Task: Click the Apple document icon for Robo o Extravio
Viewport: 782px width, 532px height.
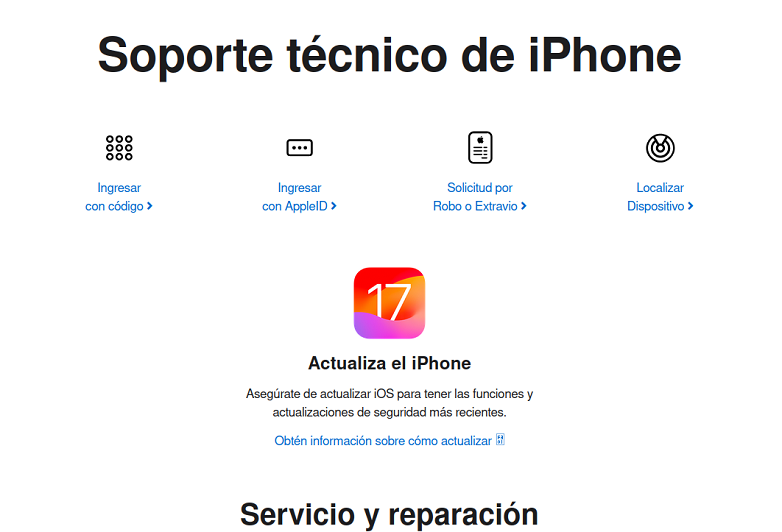Action: 480,148
